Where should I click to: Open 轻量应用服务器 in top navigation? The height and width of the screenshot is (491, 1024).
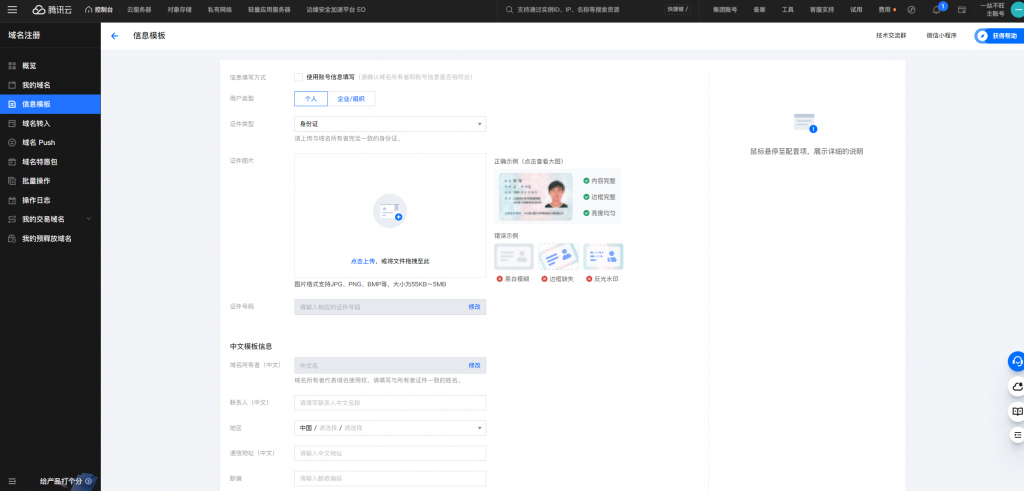coord(269,10)
